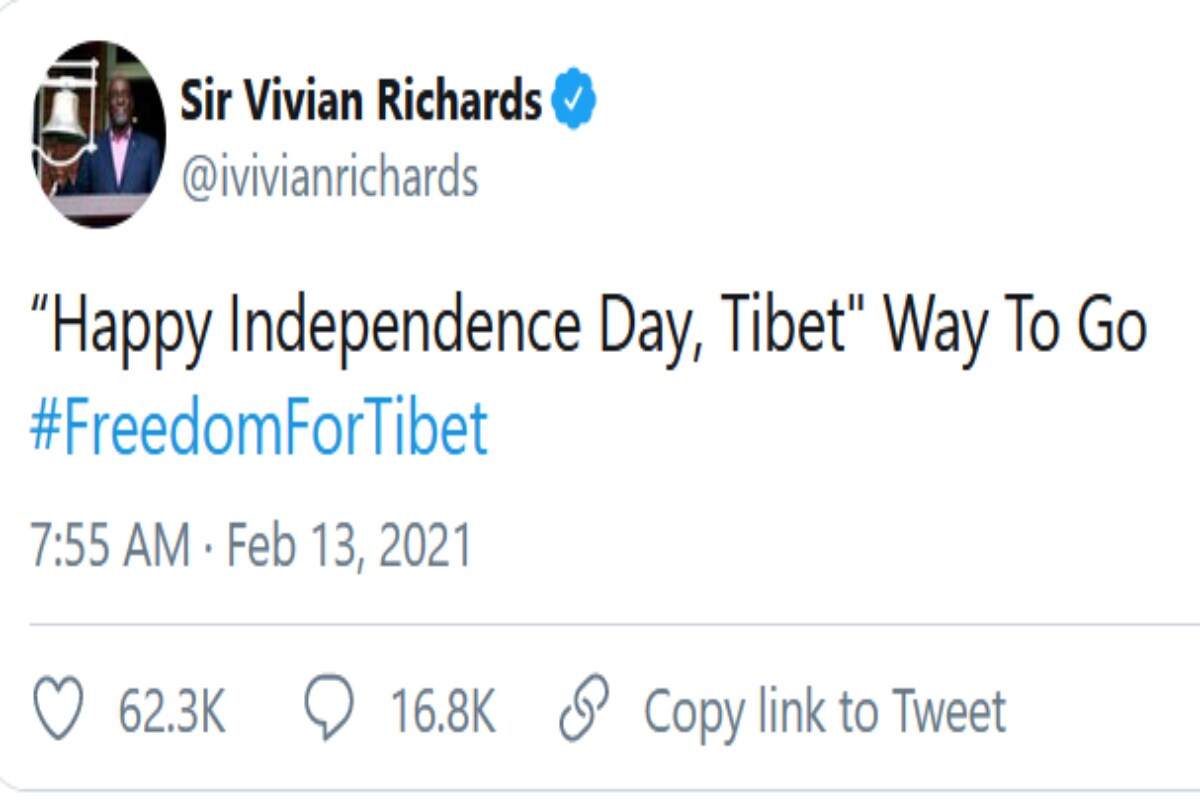The image size is (1200, 800).
Task: Open the Sir Vivian Richards display name
Action: tap(361, 101)
